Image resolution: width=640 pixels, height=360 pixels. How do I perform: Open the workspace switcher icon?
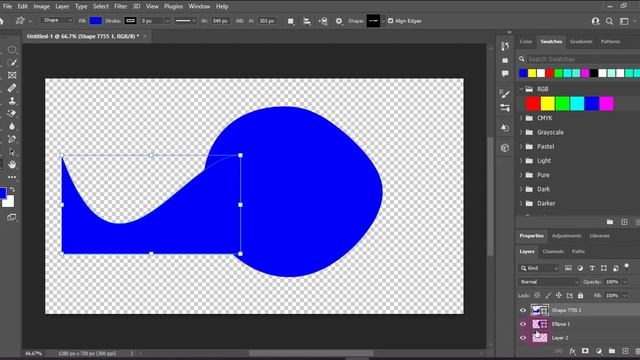[624, 21]
